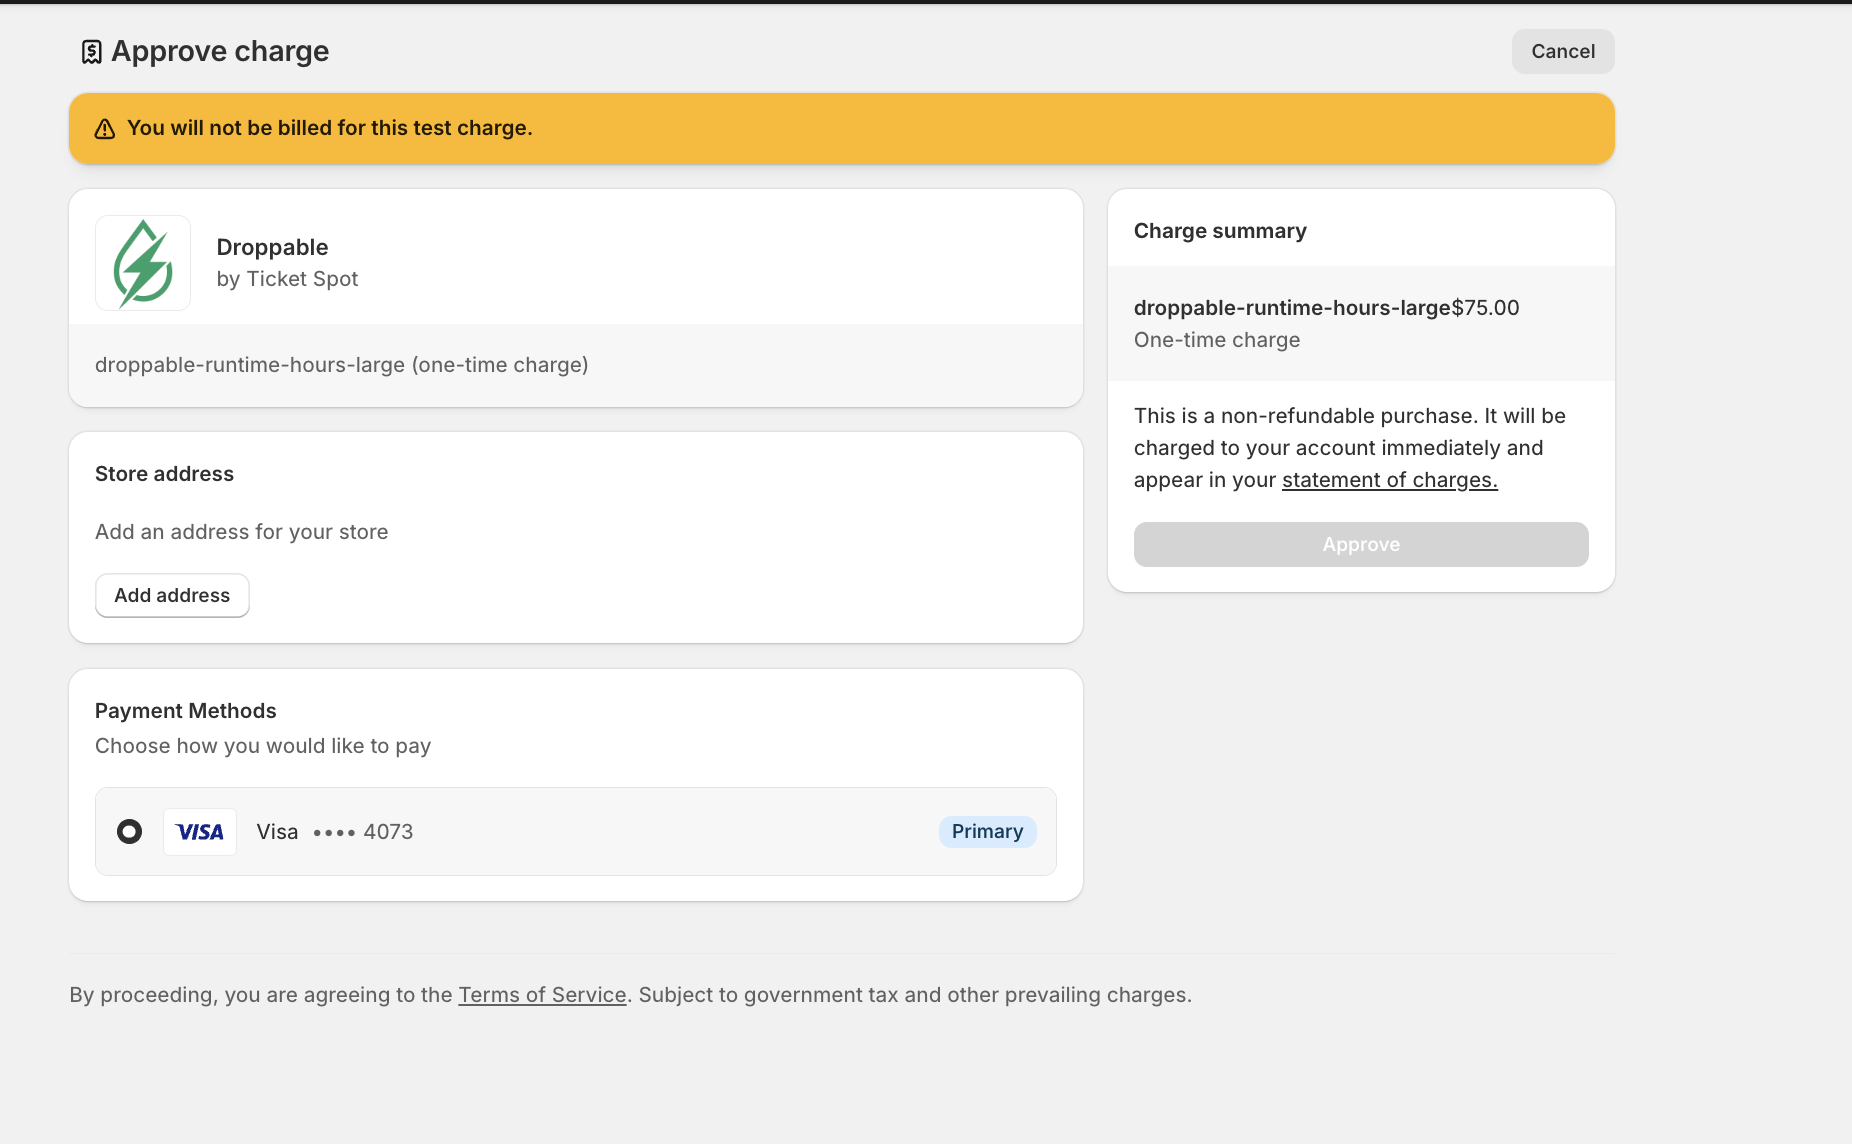Image resolution: width=1852 pixels, height=1144 pixels.
Task: Click the Payment Methods heading
Action: 185,711
